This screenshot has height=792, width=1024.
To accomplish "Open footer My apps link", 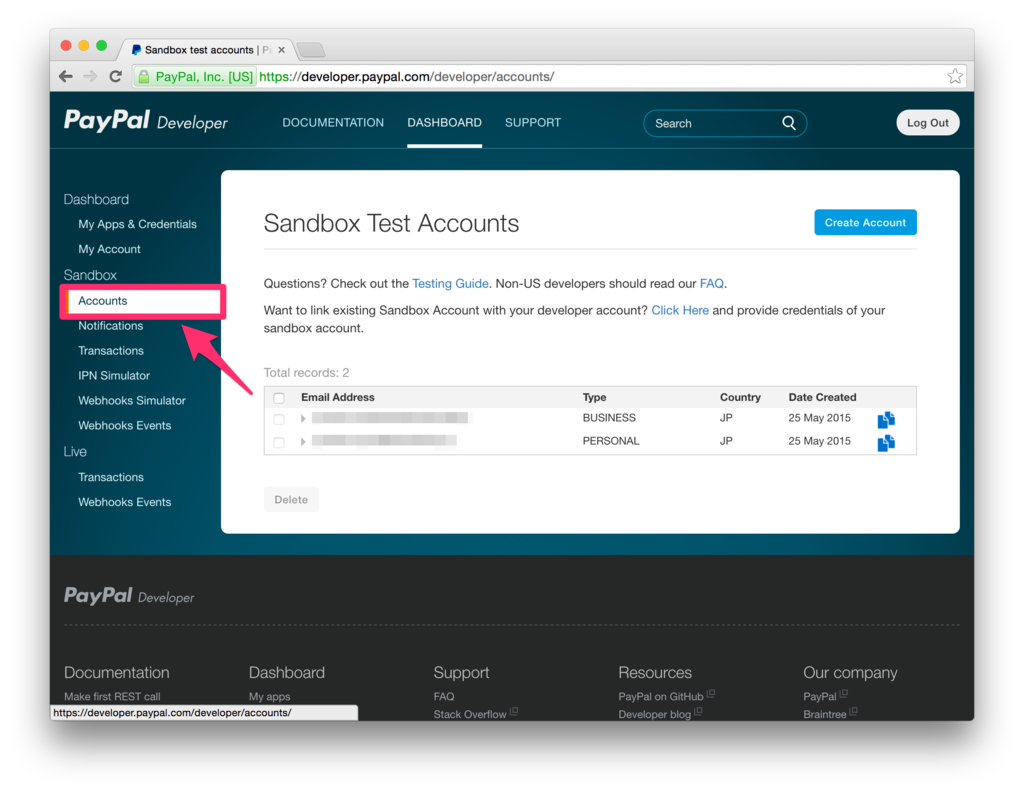I will point(269,696).
